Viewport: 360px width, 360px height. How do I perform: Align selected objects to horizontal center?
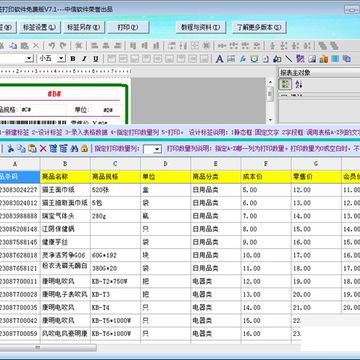106,46
